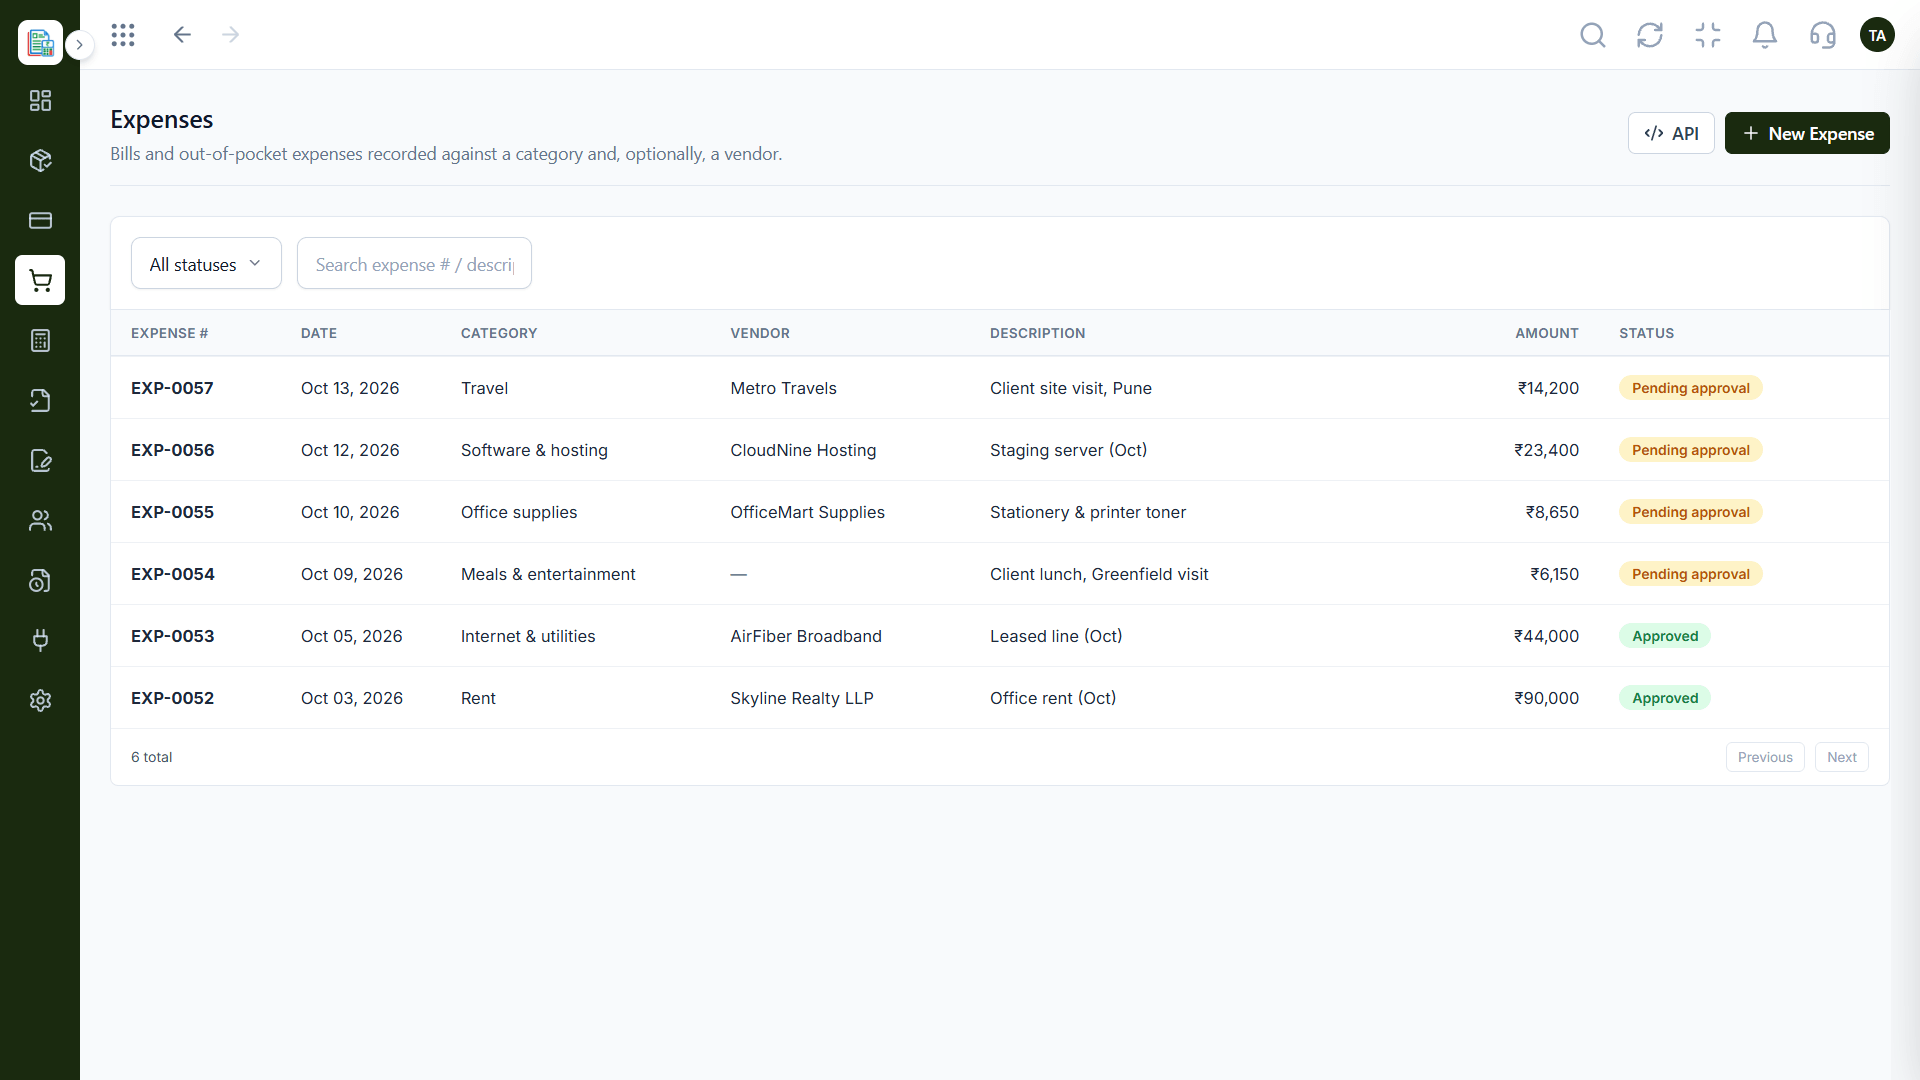Focus the Search expense field
This screenshot has width=1920, height=1080.
click(x=414, y=264)
